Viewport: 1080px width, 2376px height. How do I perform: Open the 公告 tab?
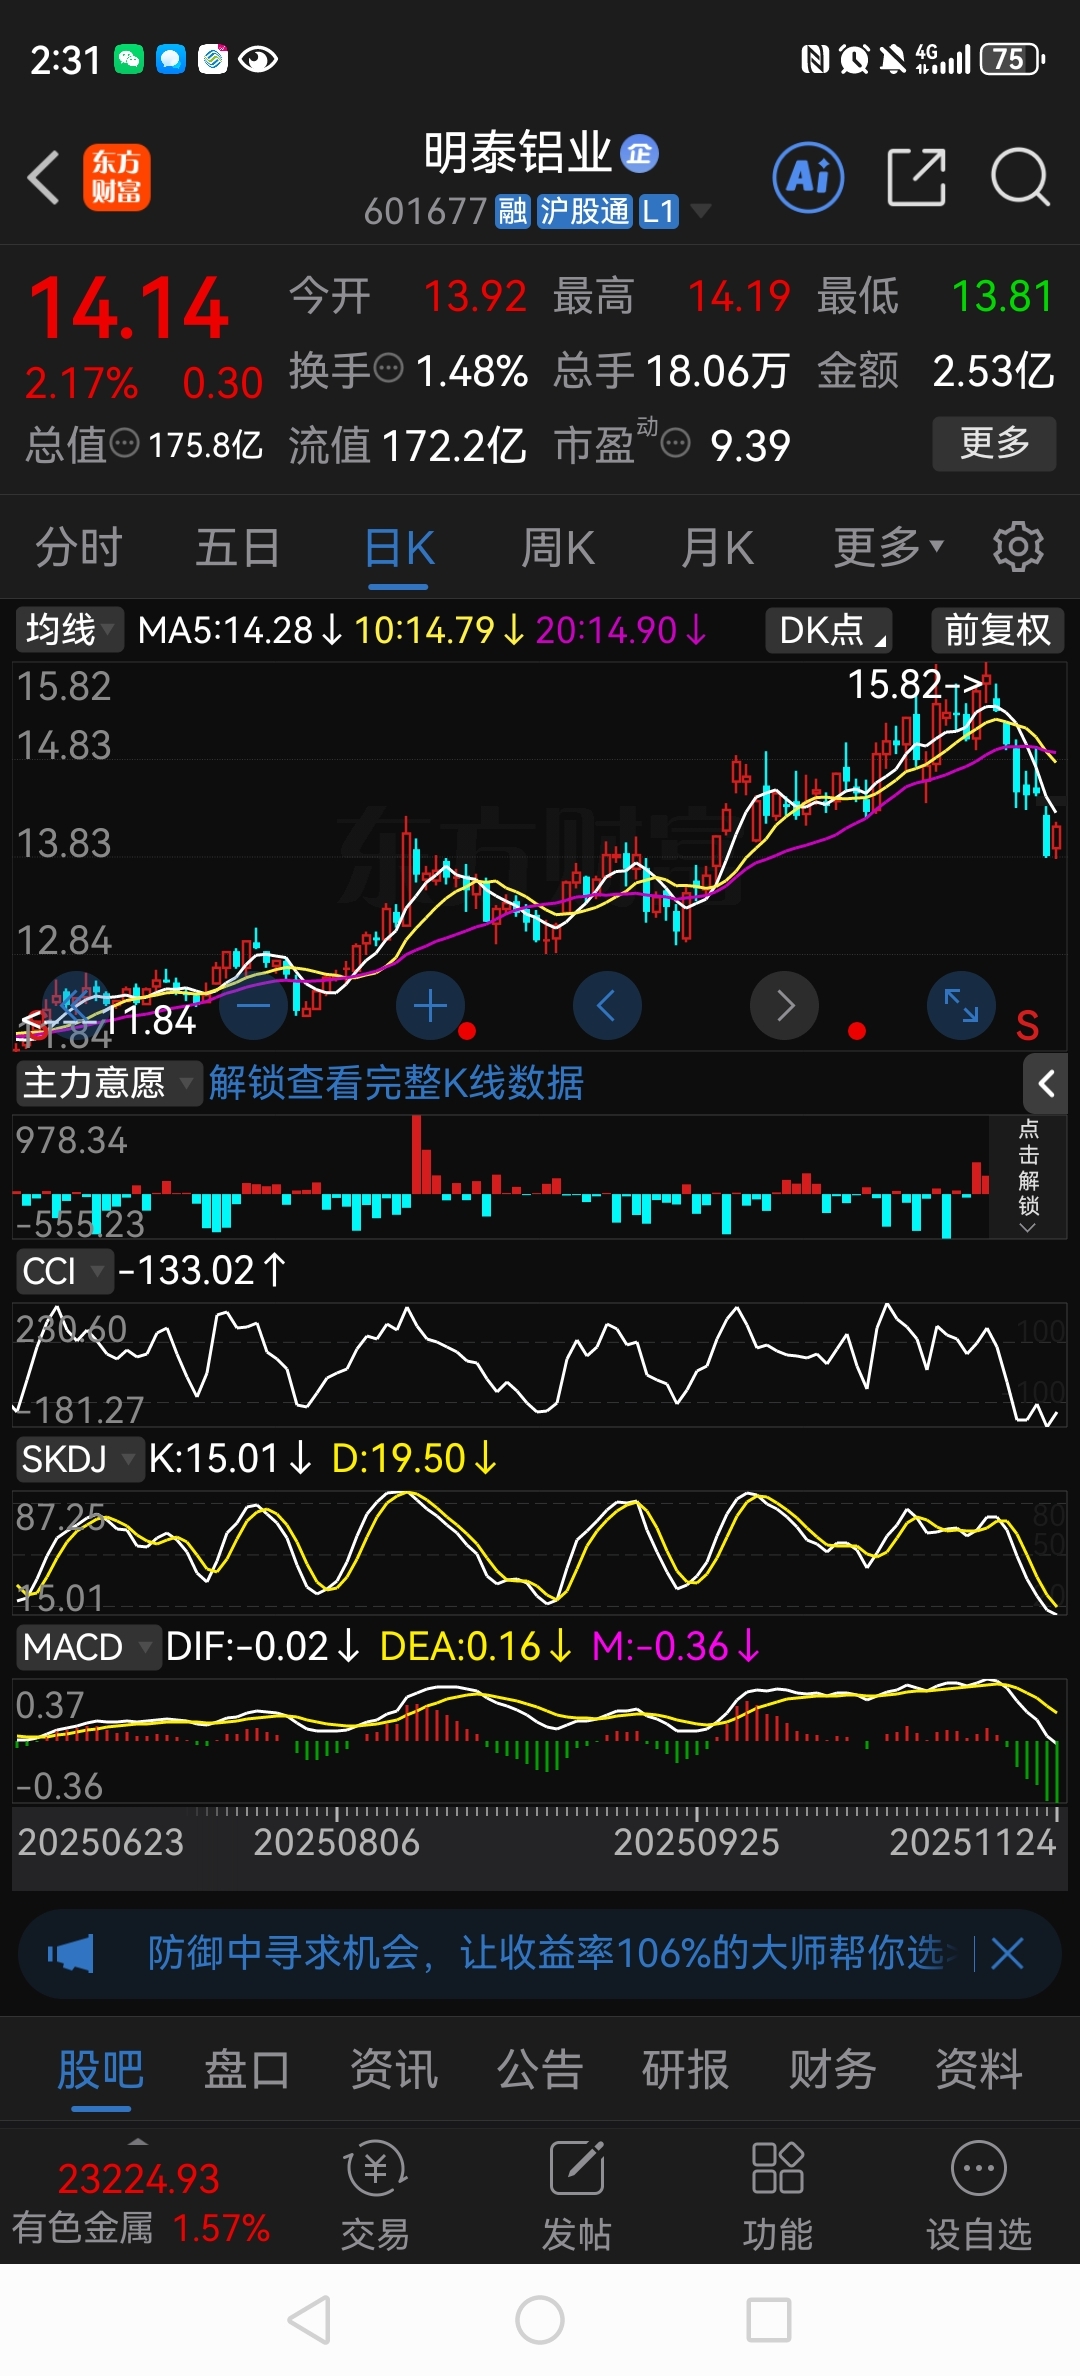click(x=539, y=2069)
